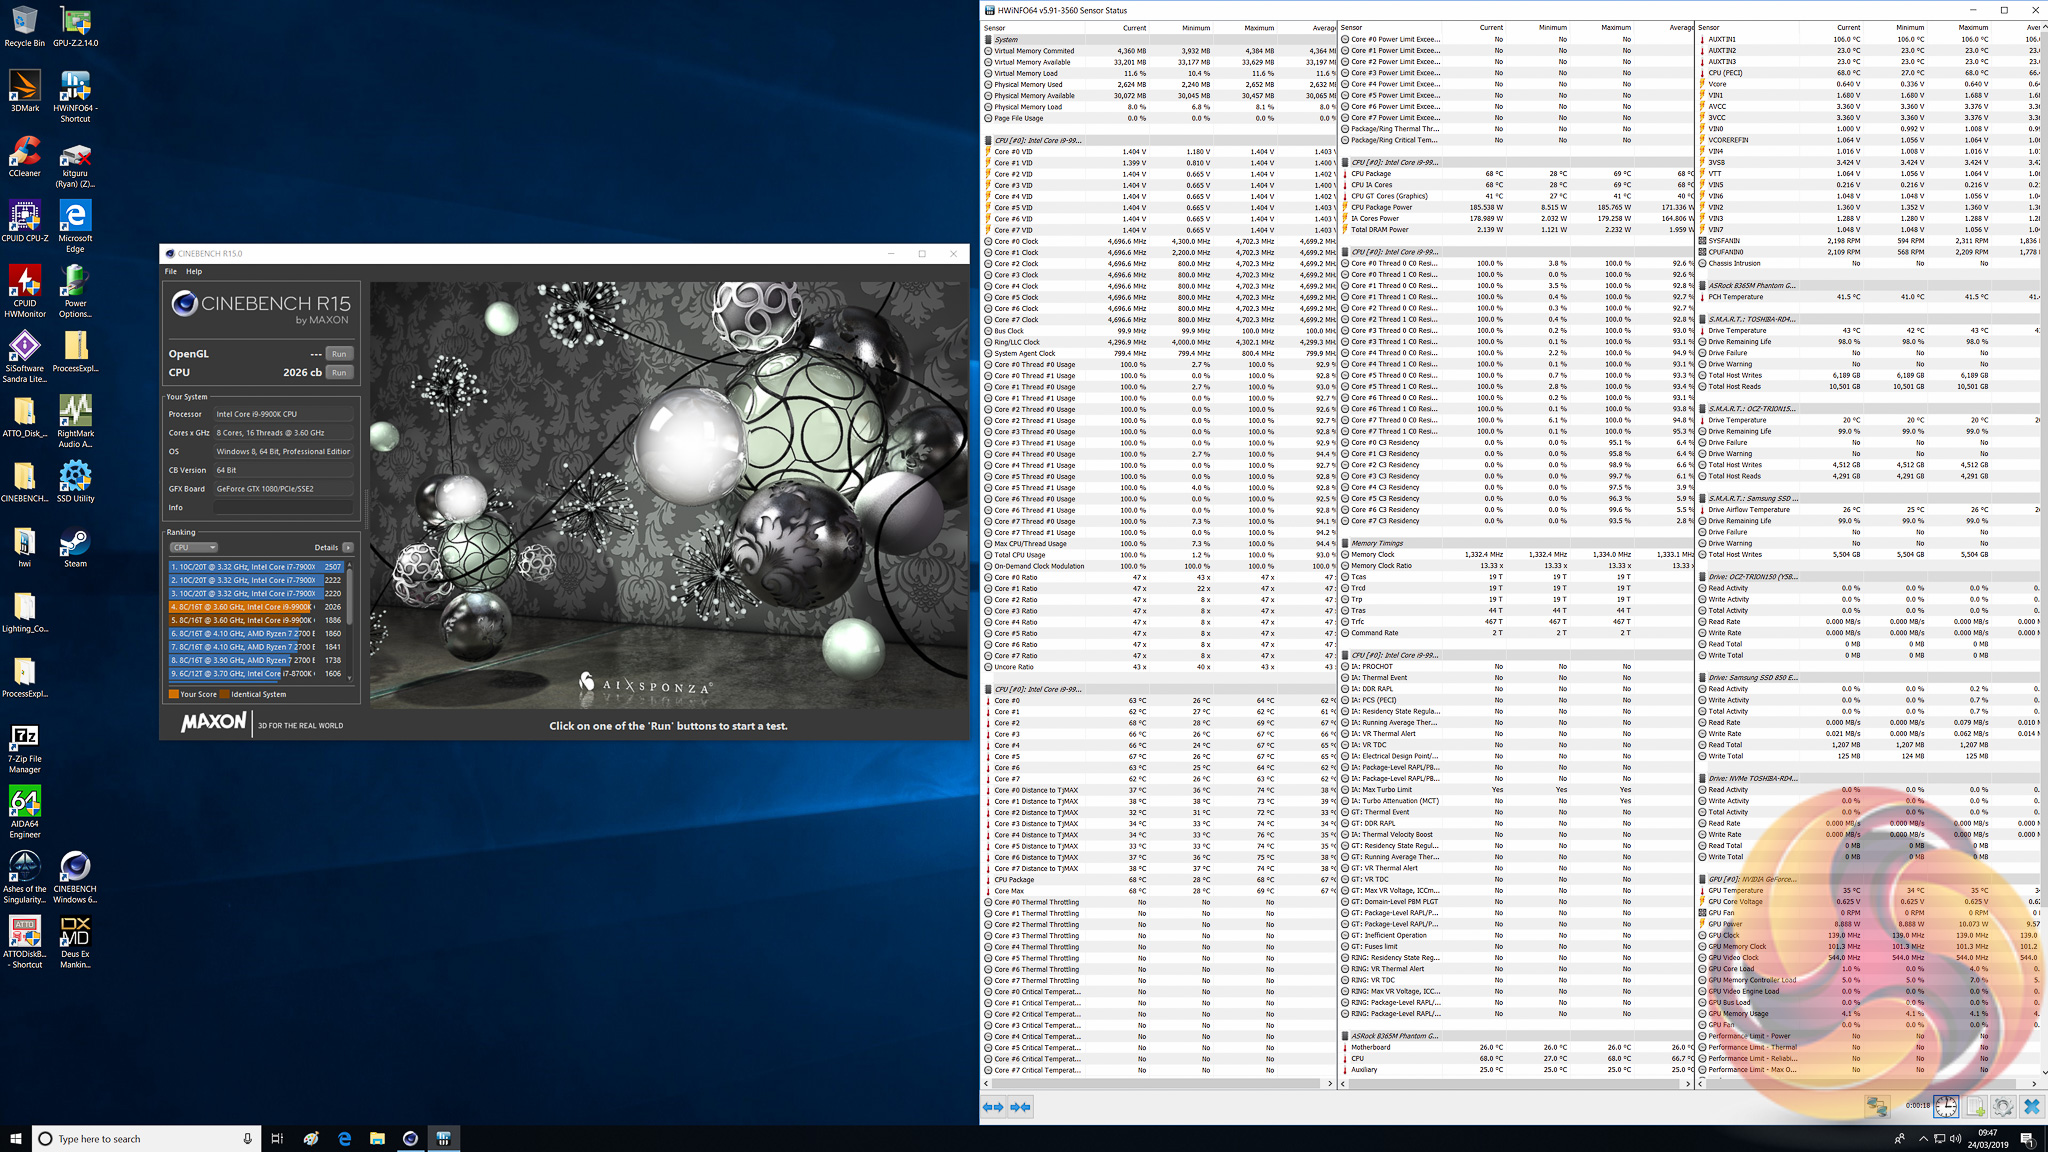Click the HWiNFO reset clock icon
This screenshot has width=2048, height=1152.
1945,1106
